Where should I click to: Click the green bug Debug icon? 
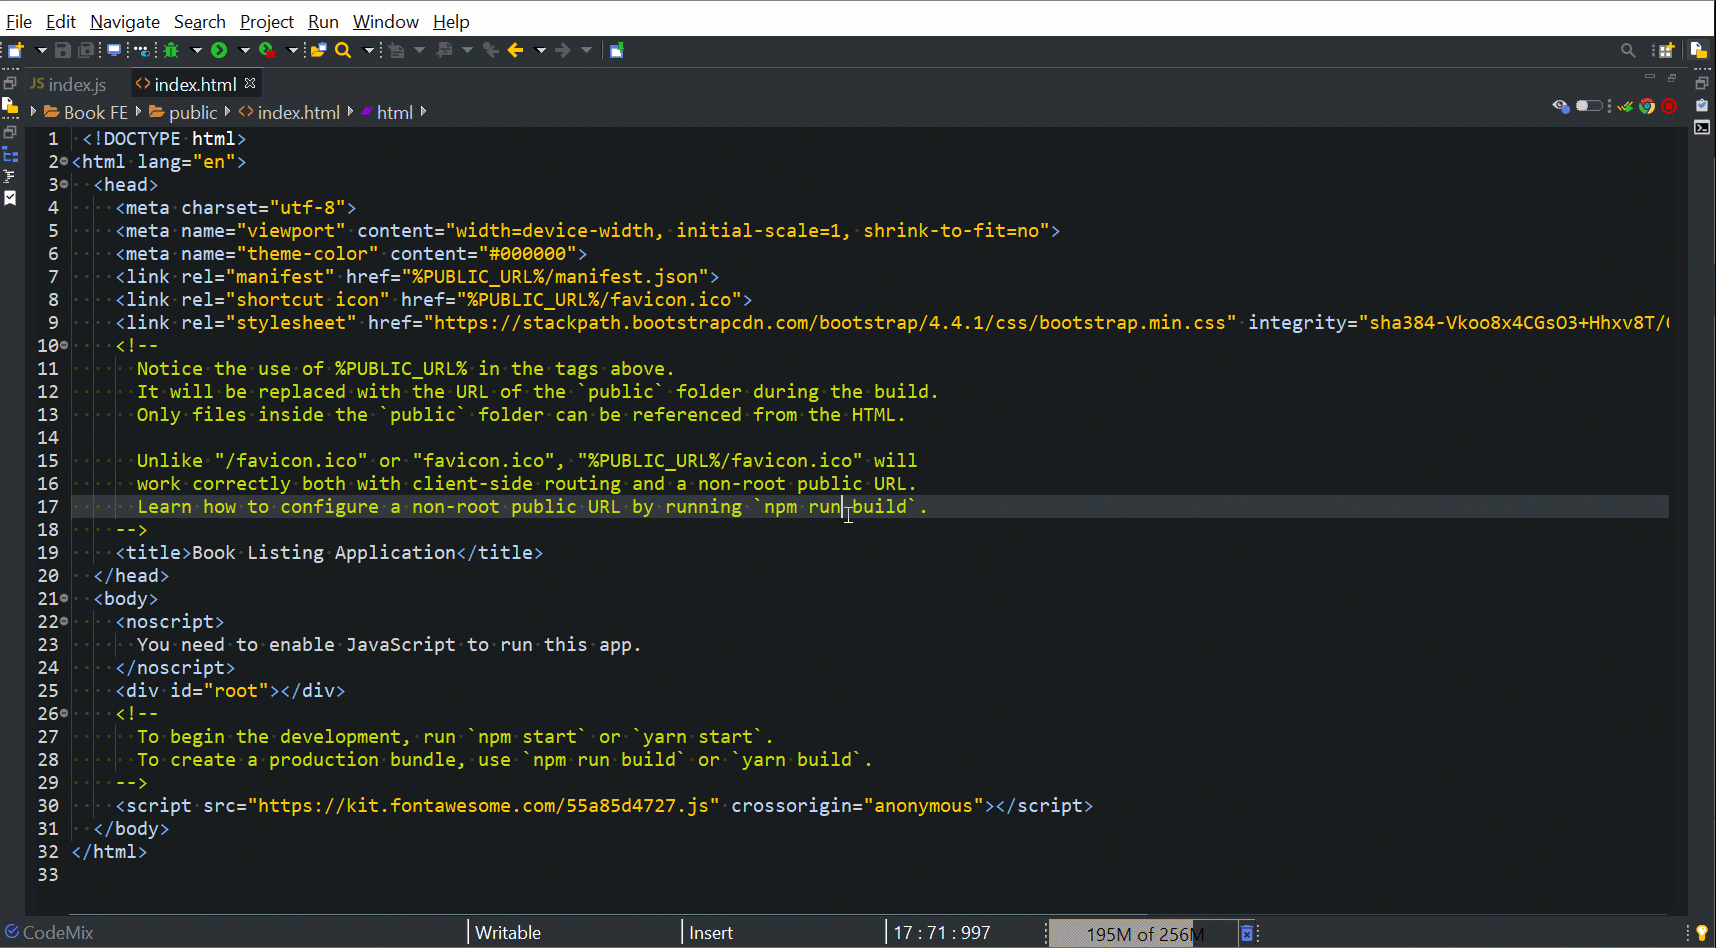172,50
